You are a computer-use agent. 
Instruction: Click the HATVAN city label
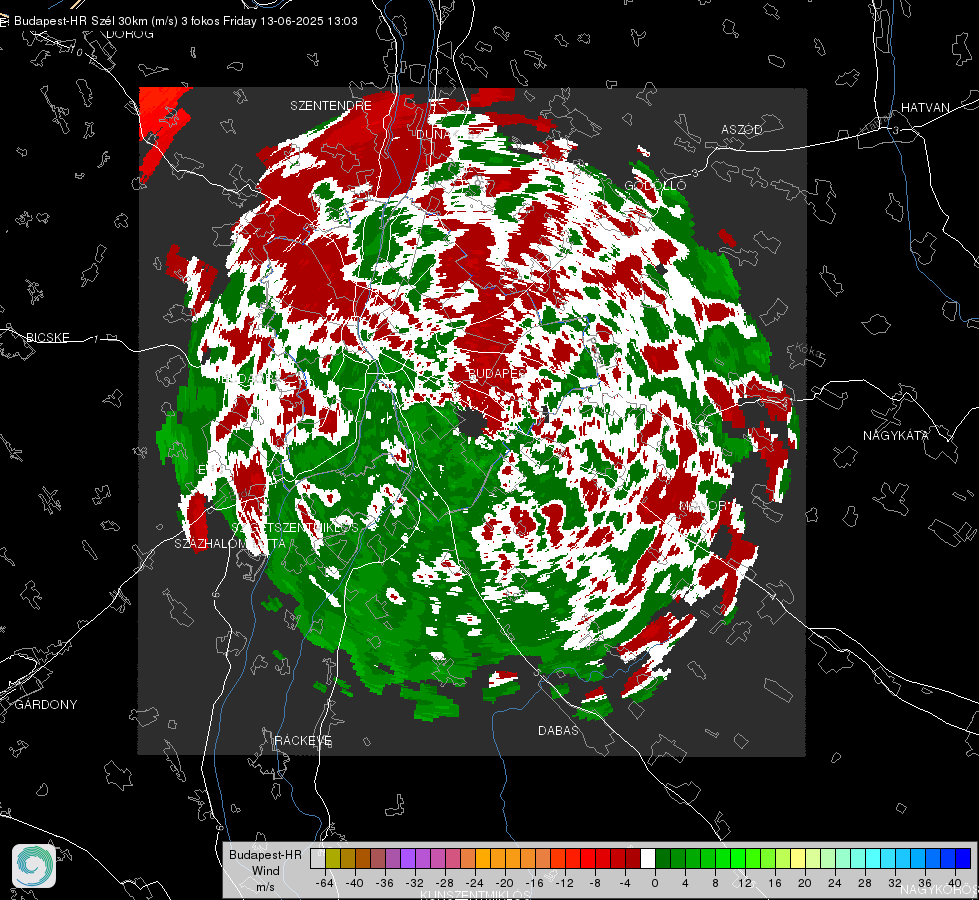925,107
